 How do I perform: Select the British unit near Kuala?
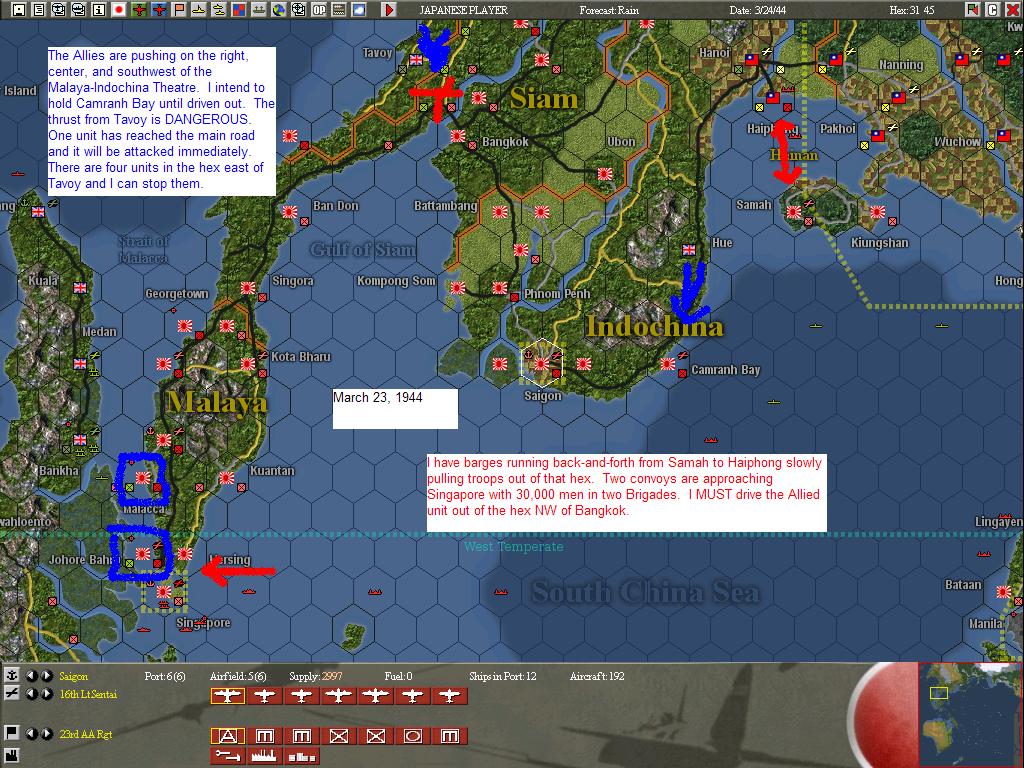coord(80,287)
